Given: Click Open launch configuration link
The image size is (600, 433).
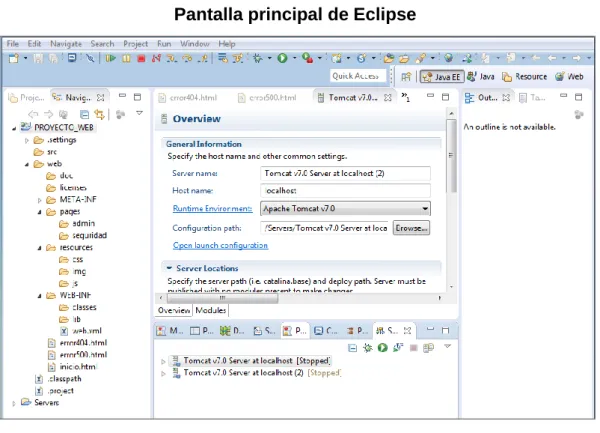Looking at the screenshot, I should 220,246.
